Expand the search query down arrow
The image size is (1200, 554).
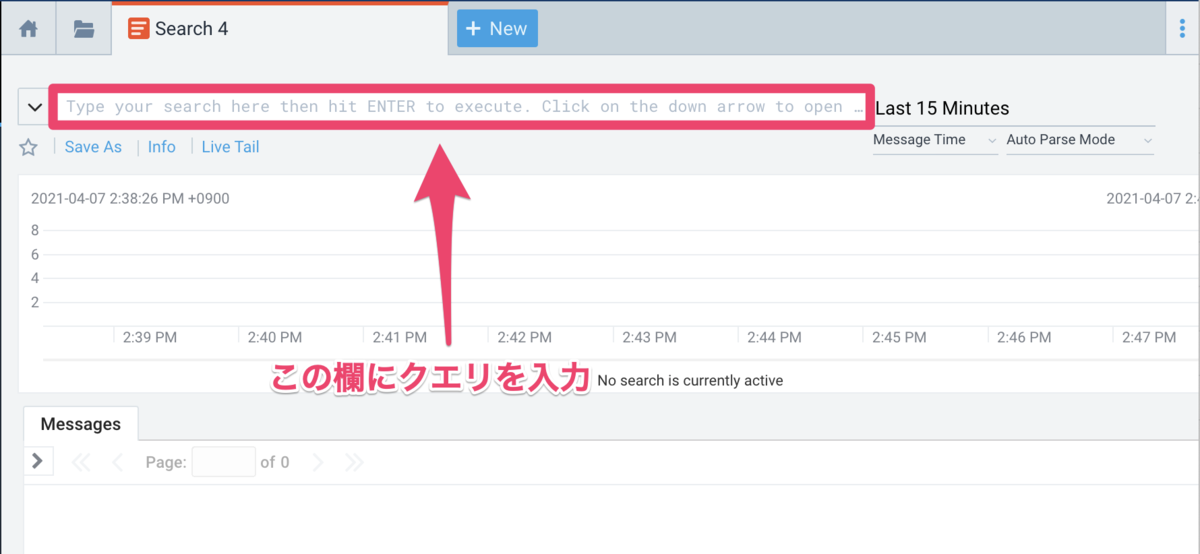pos(35,107)
